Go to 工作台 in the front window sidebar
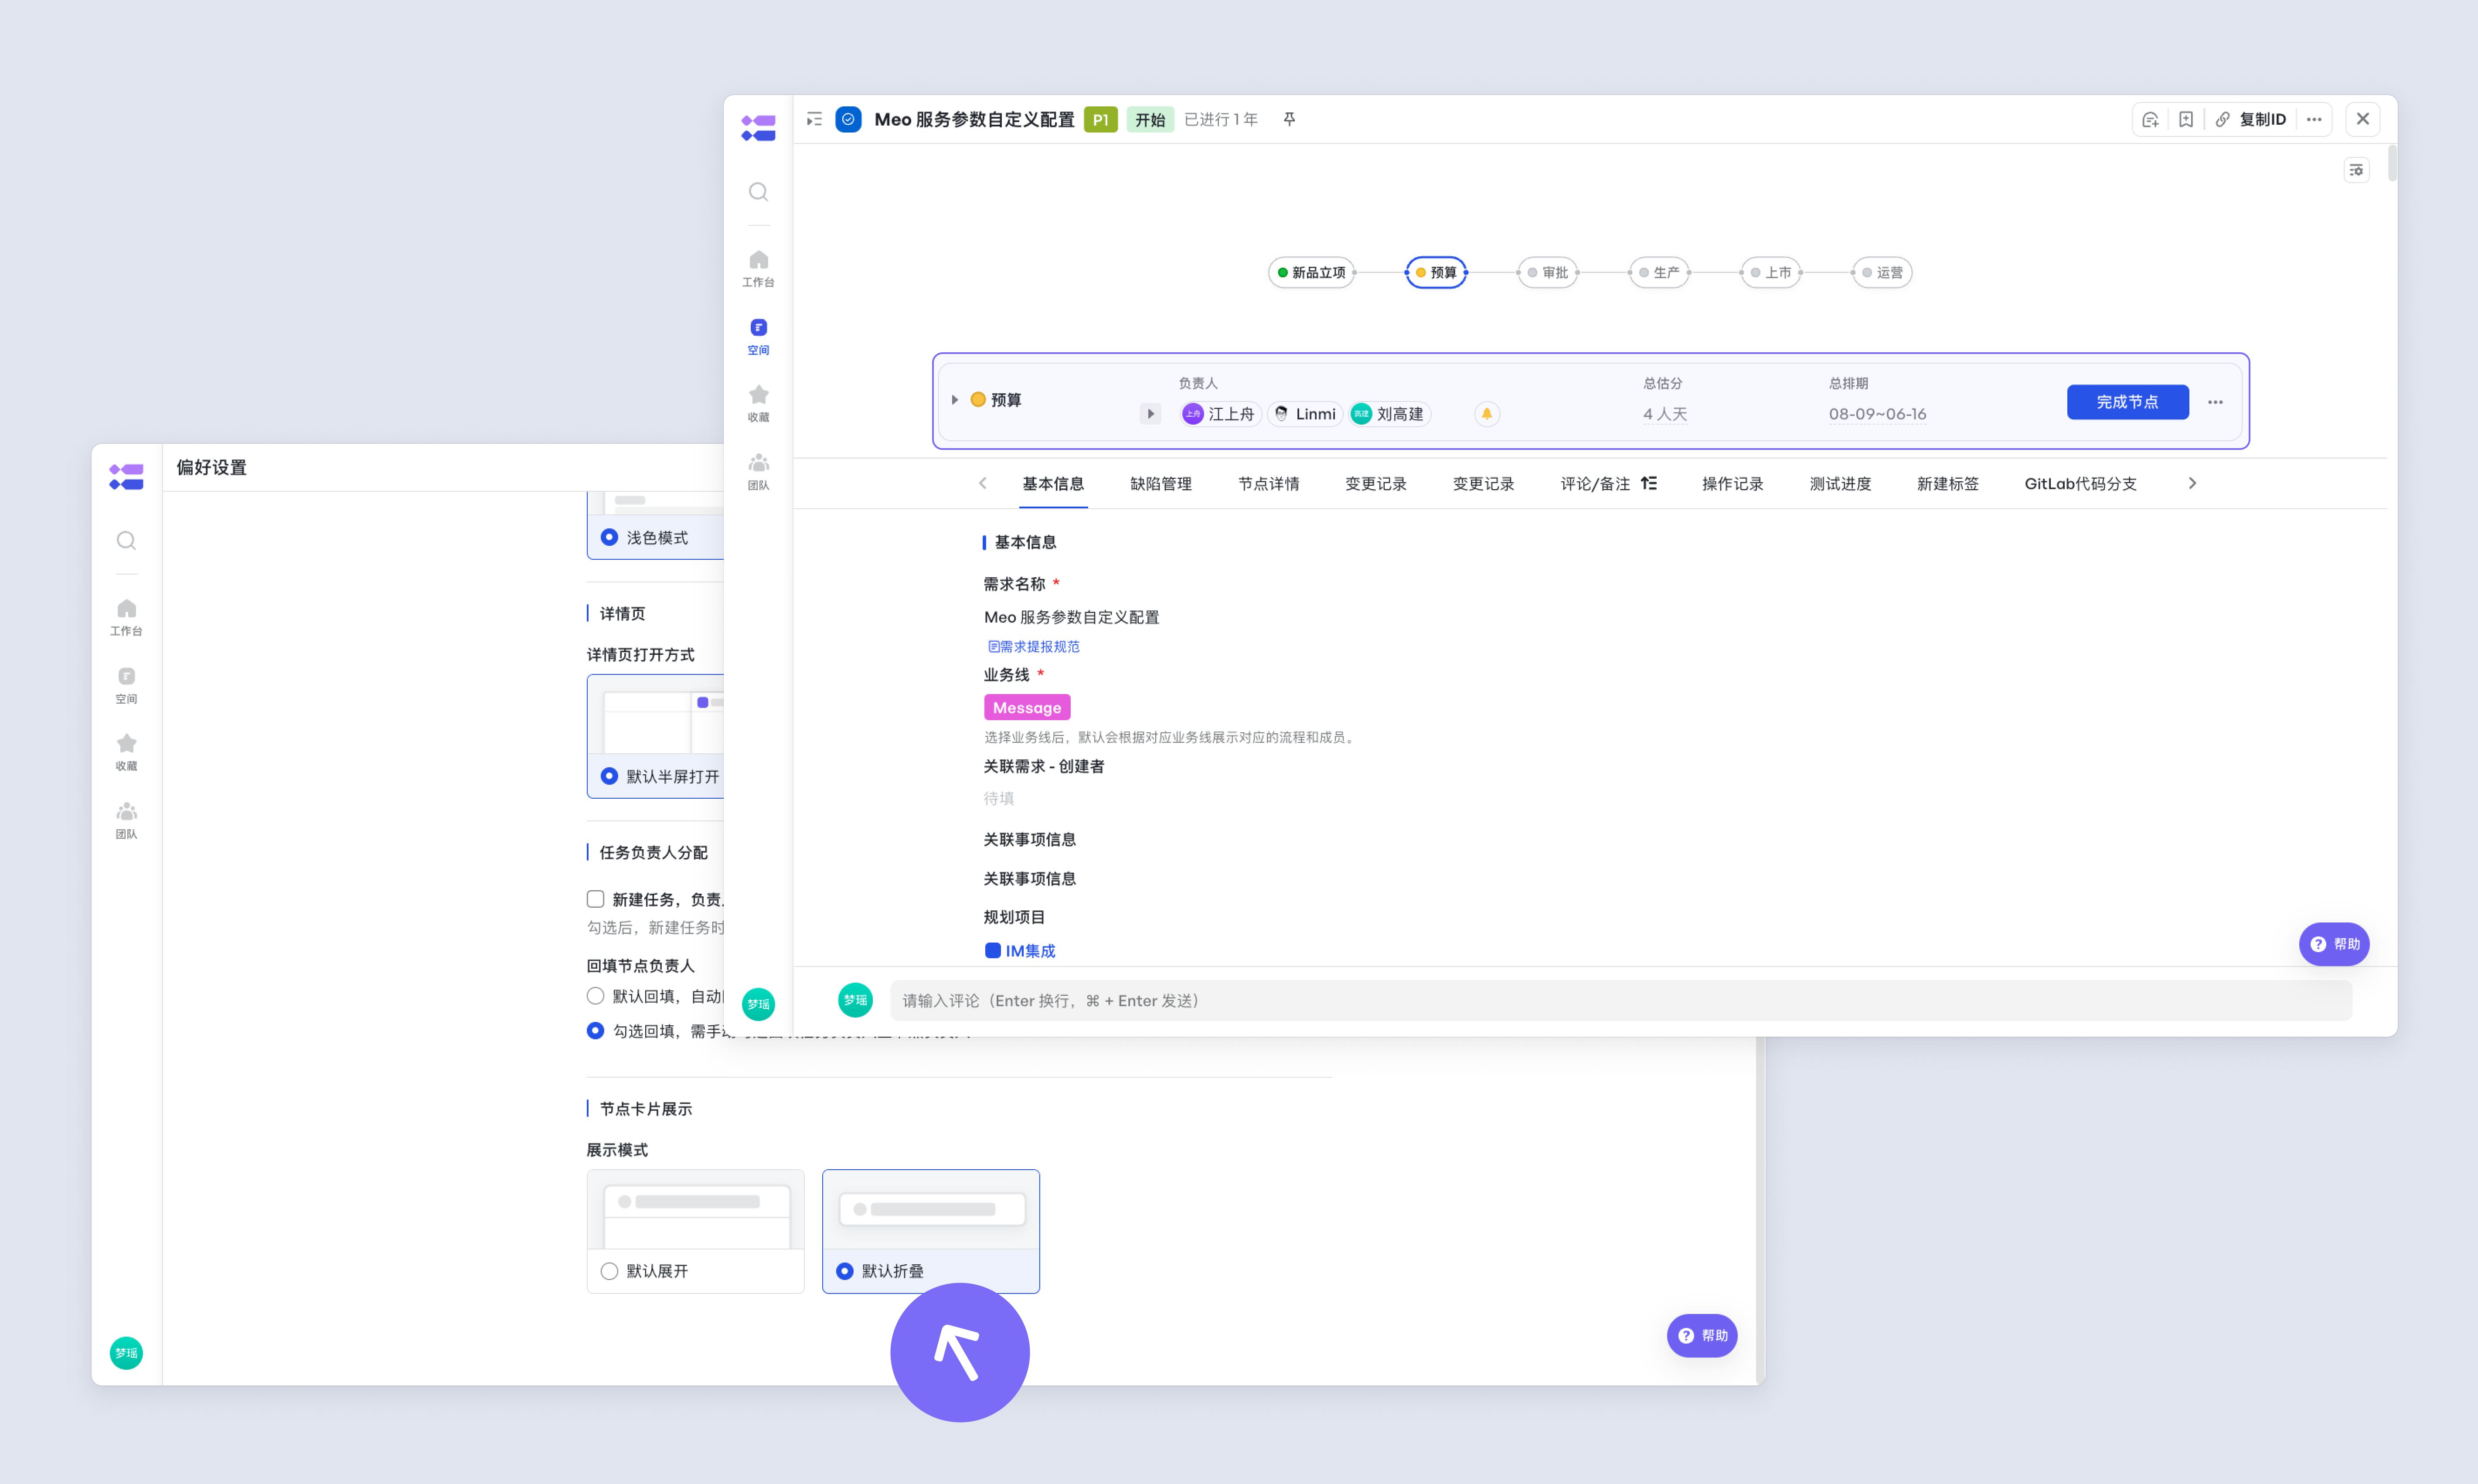Viewport: 2478px width, 1484px height. [x=758, y=268]
